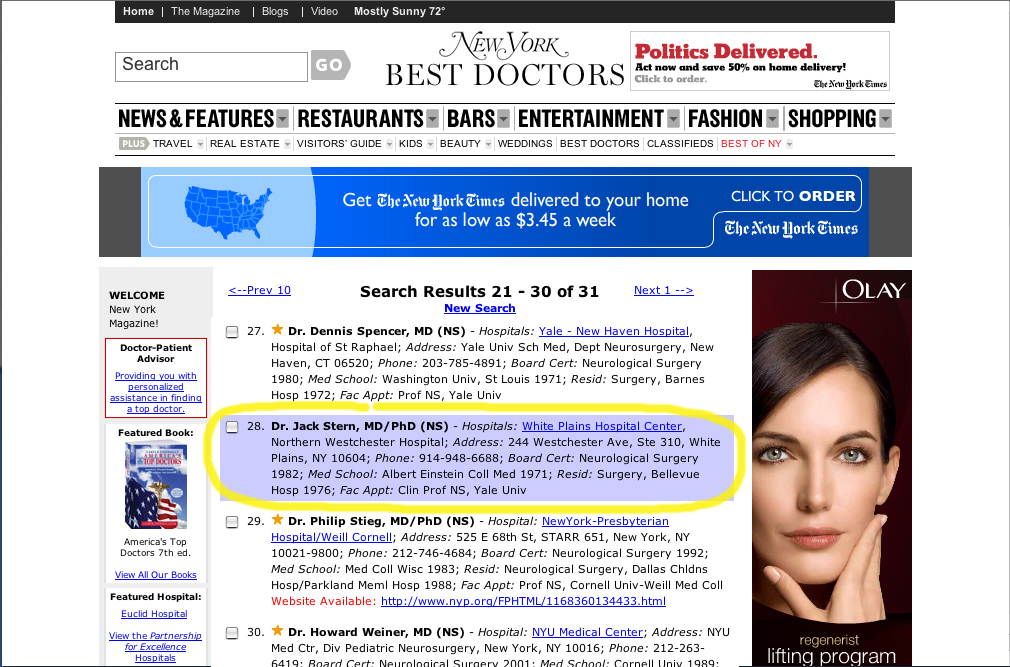
Task: Expand the Visitors' Guide submenu arrow
Action: pyautogui.click(x=389, y=144)
